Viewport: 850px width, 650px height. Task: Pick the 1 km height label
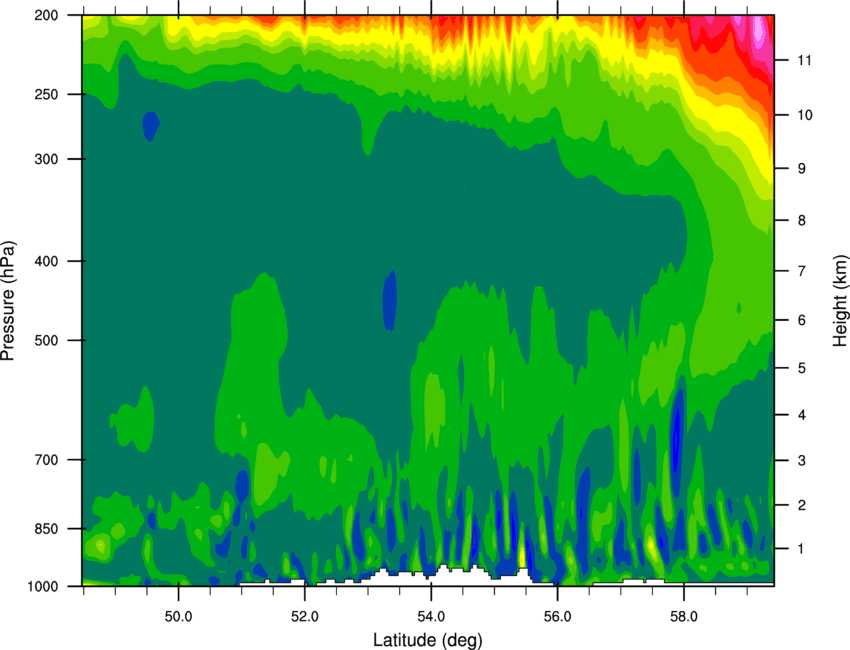pyautogui.click(x=801, y=549)
